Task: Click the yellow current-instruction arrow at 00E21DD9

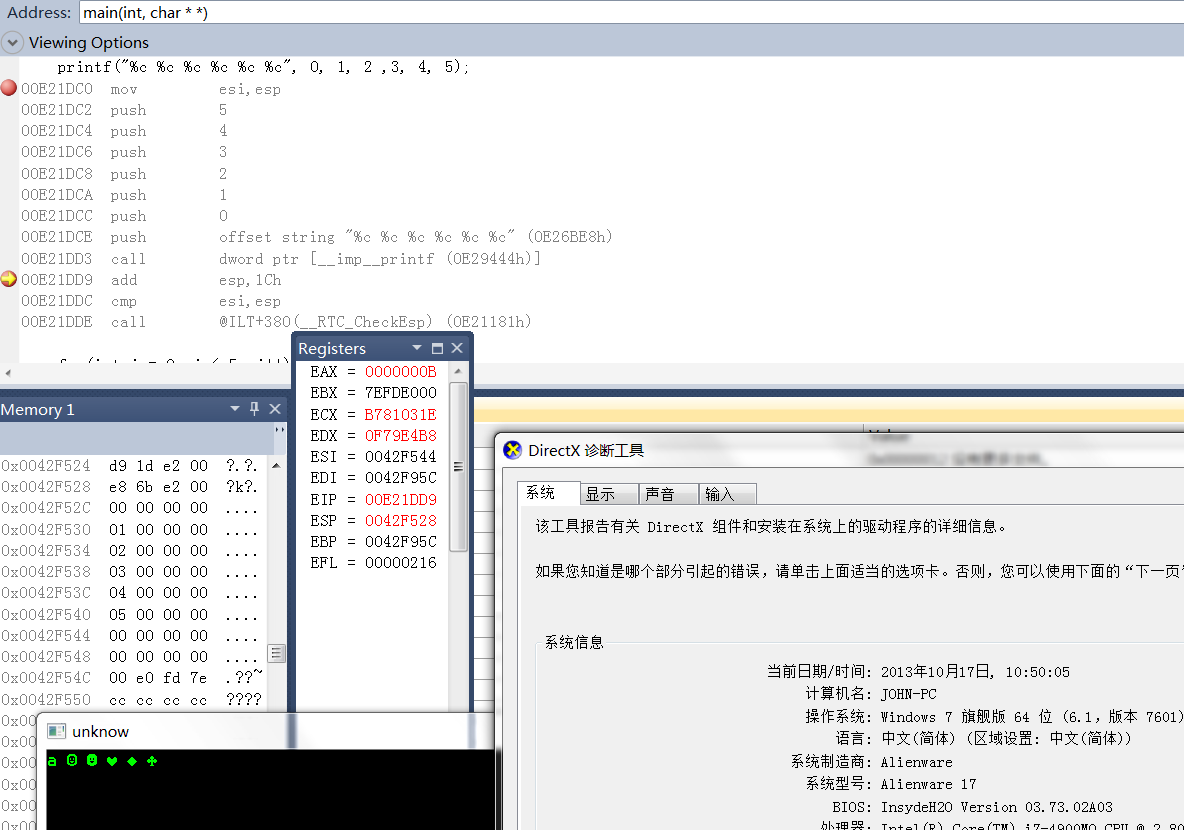Action: (x=8, y=279)
